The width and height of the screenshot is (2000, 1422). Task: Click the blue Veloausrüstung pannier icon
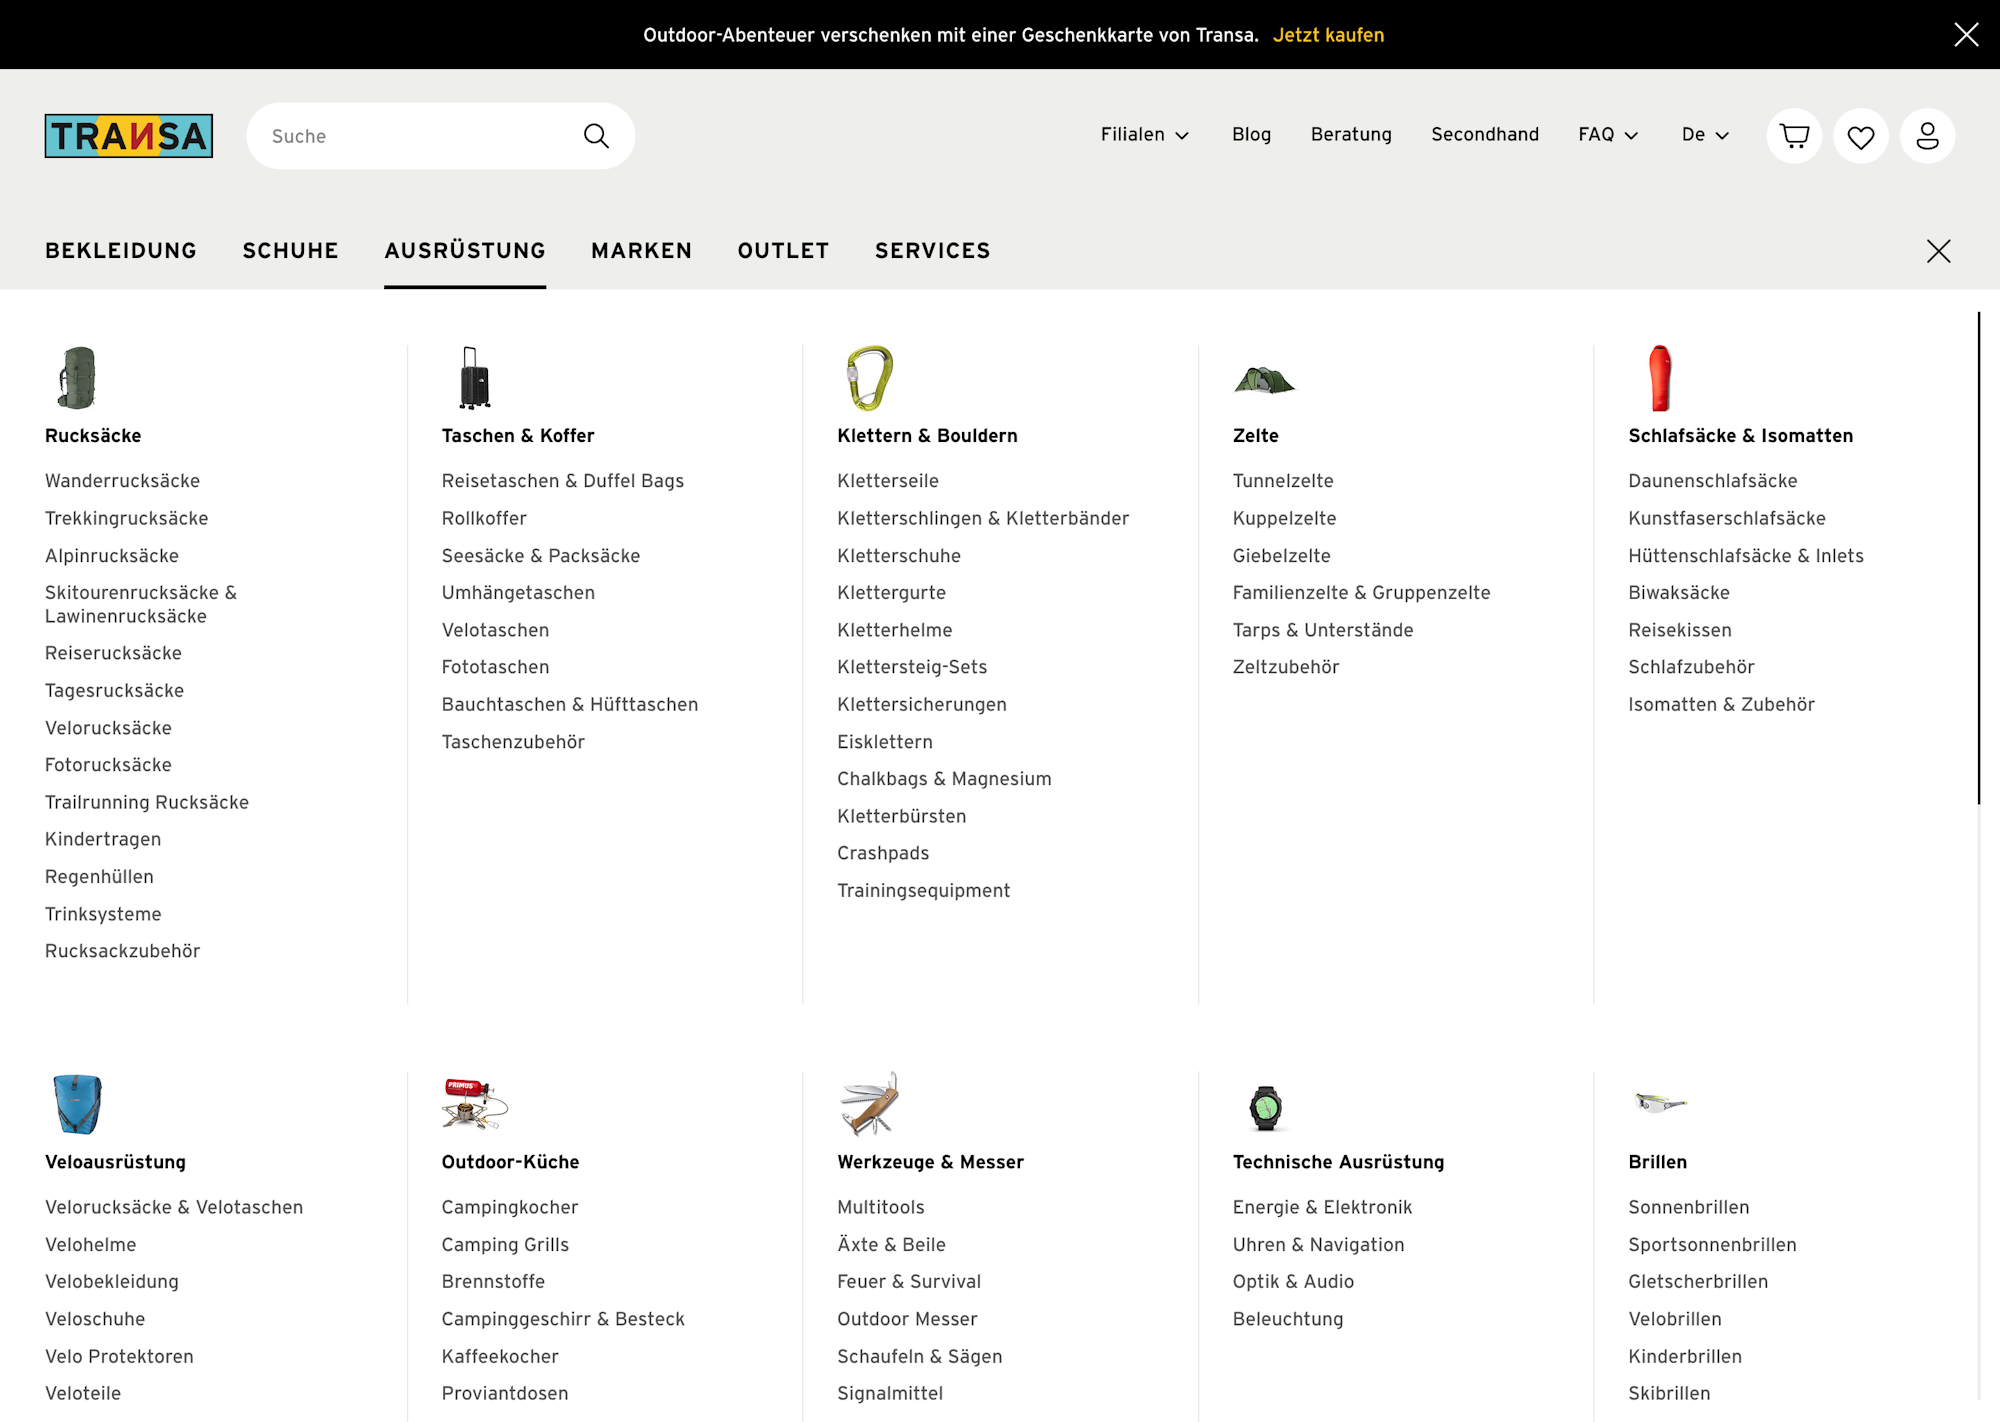tap(78, 1104)
